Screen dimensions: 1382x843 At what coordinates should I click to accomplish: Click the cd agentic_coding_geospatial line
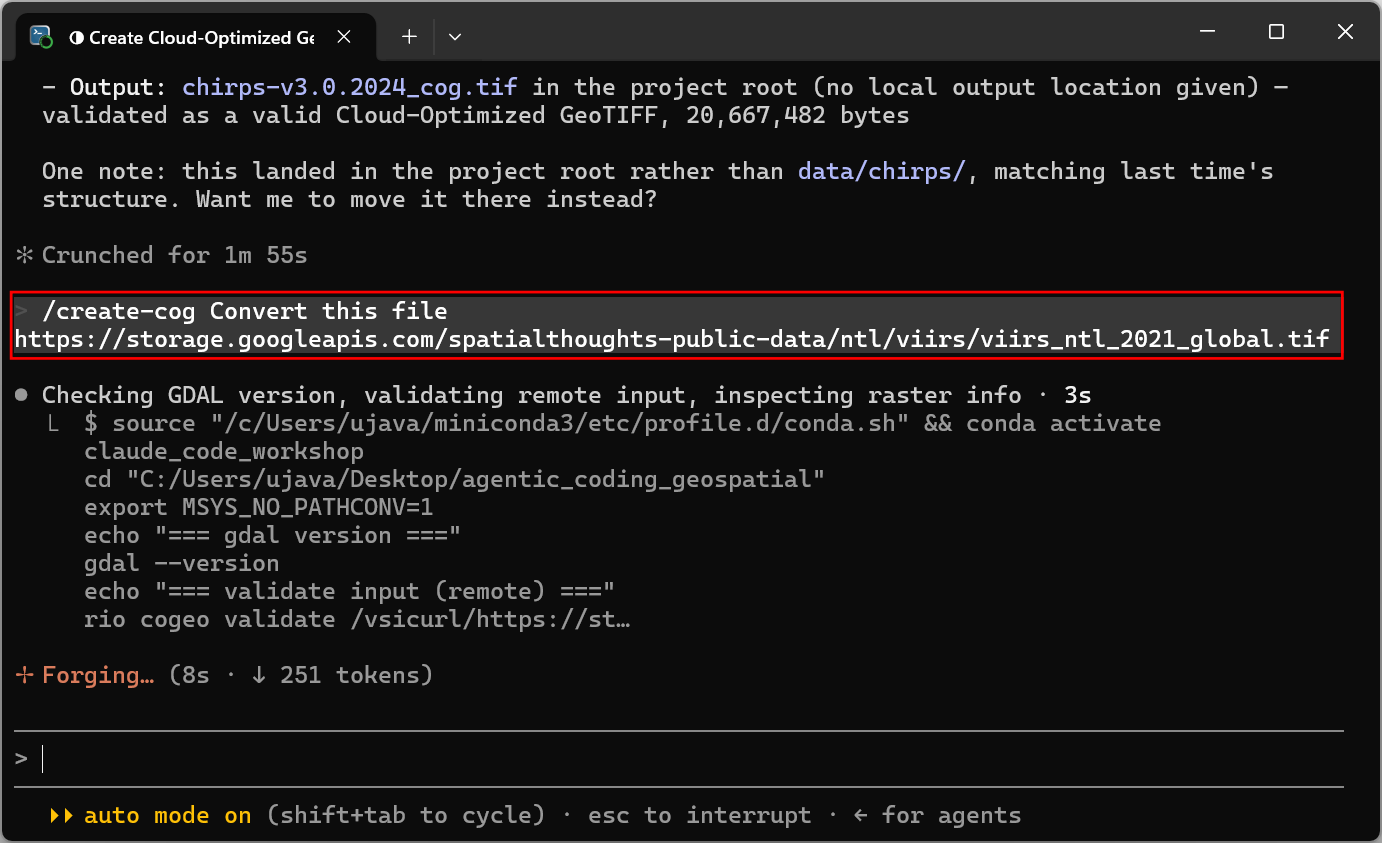tap(455, 479)
